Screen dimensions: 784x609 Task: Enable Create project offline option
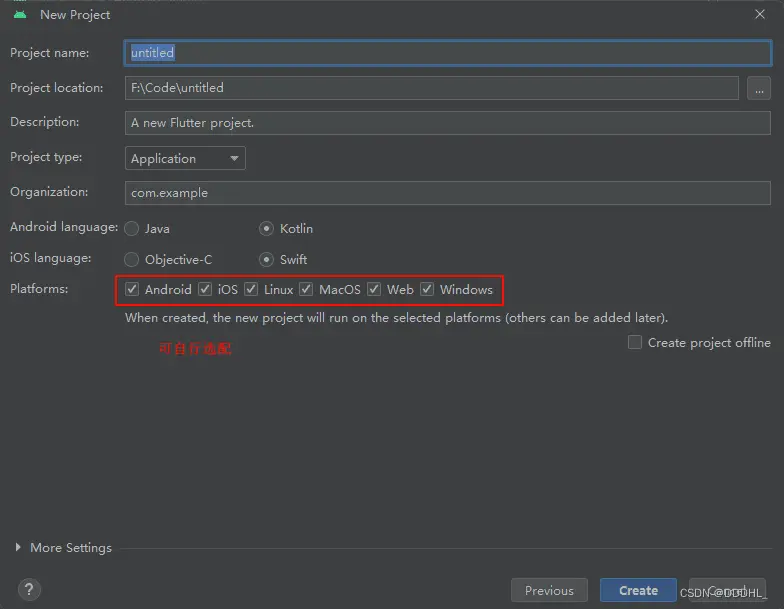point(634,342)
